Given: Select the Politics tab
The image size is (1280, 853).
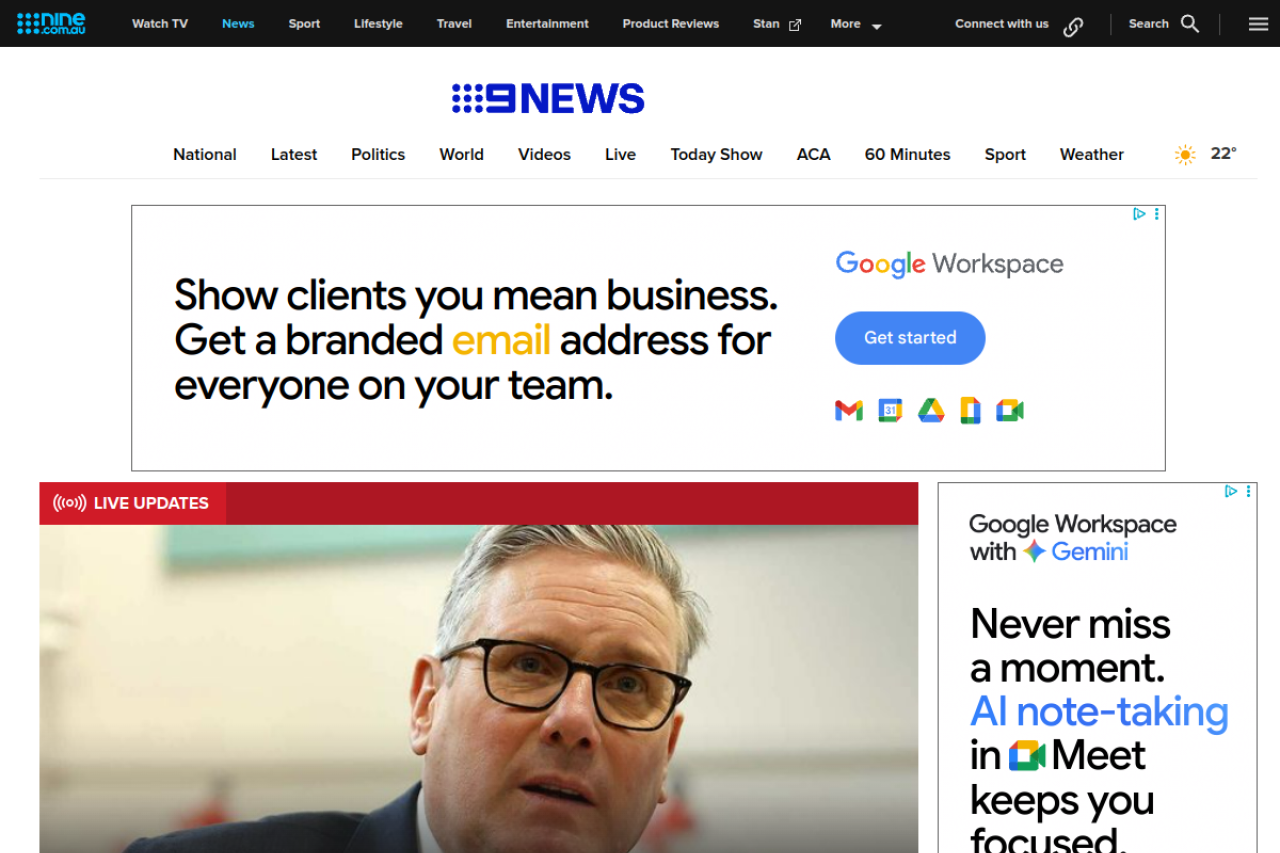Looking at the screenshot, I should [378, 154].
